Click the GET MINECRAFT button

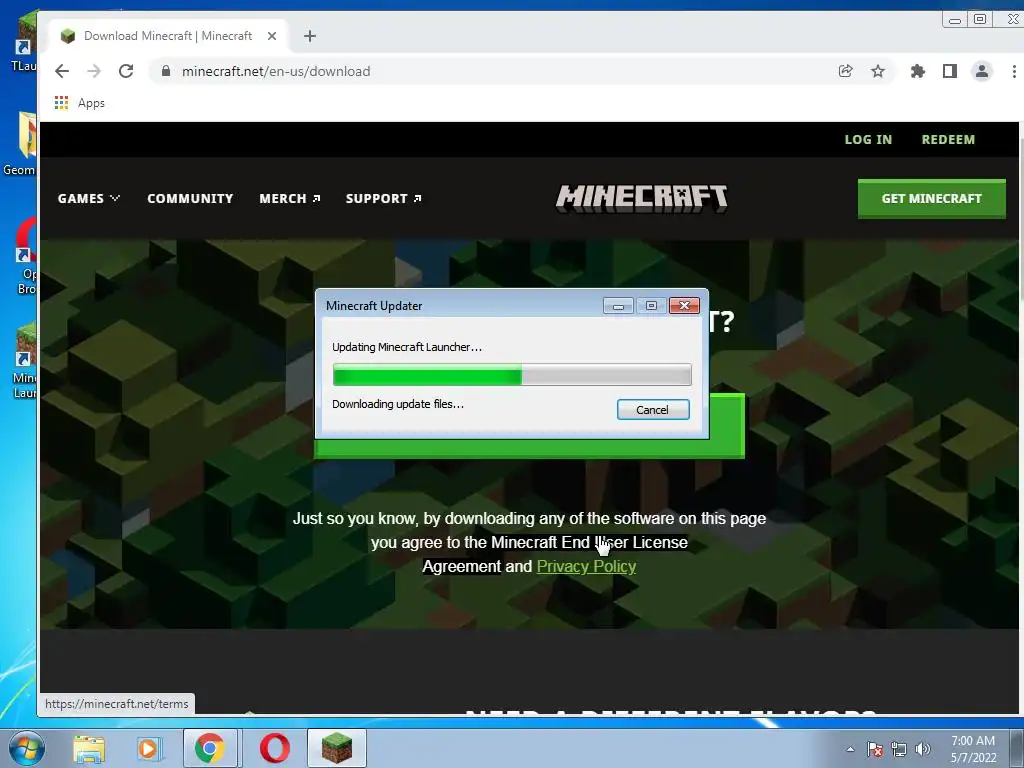point(931,199)
